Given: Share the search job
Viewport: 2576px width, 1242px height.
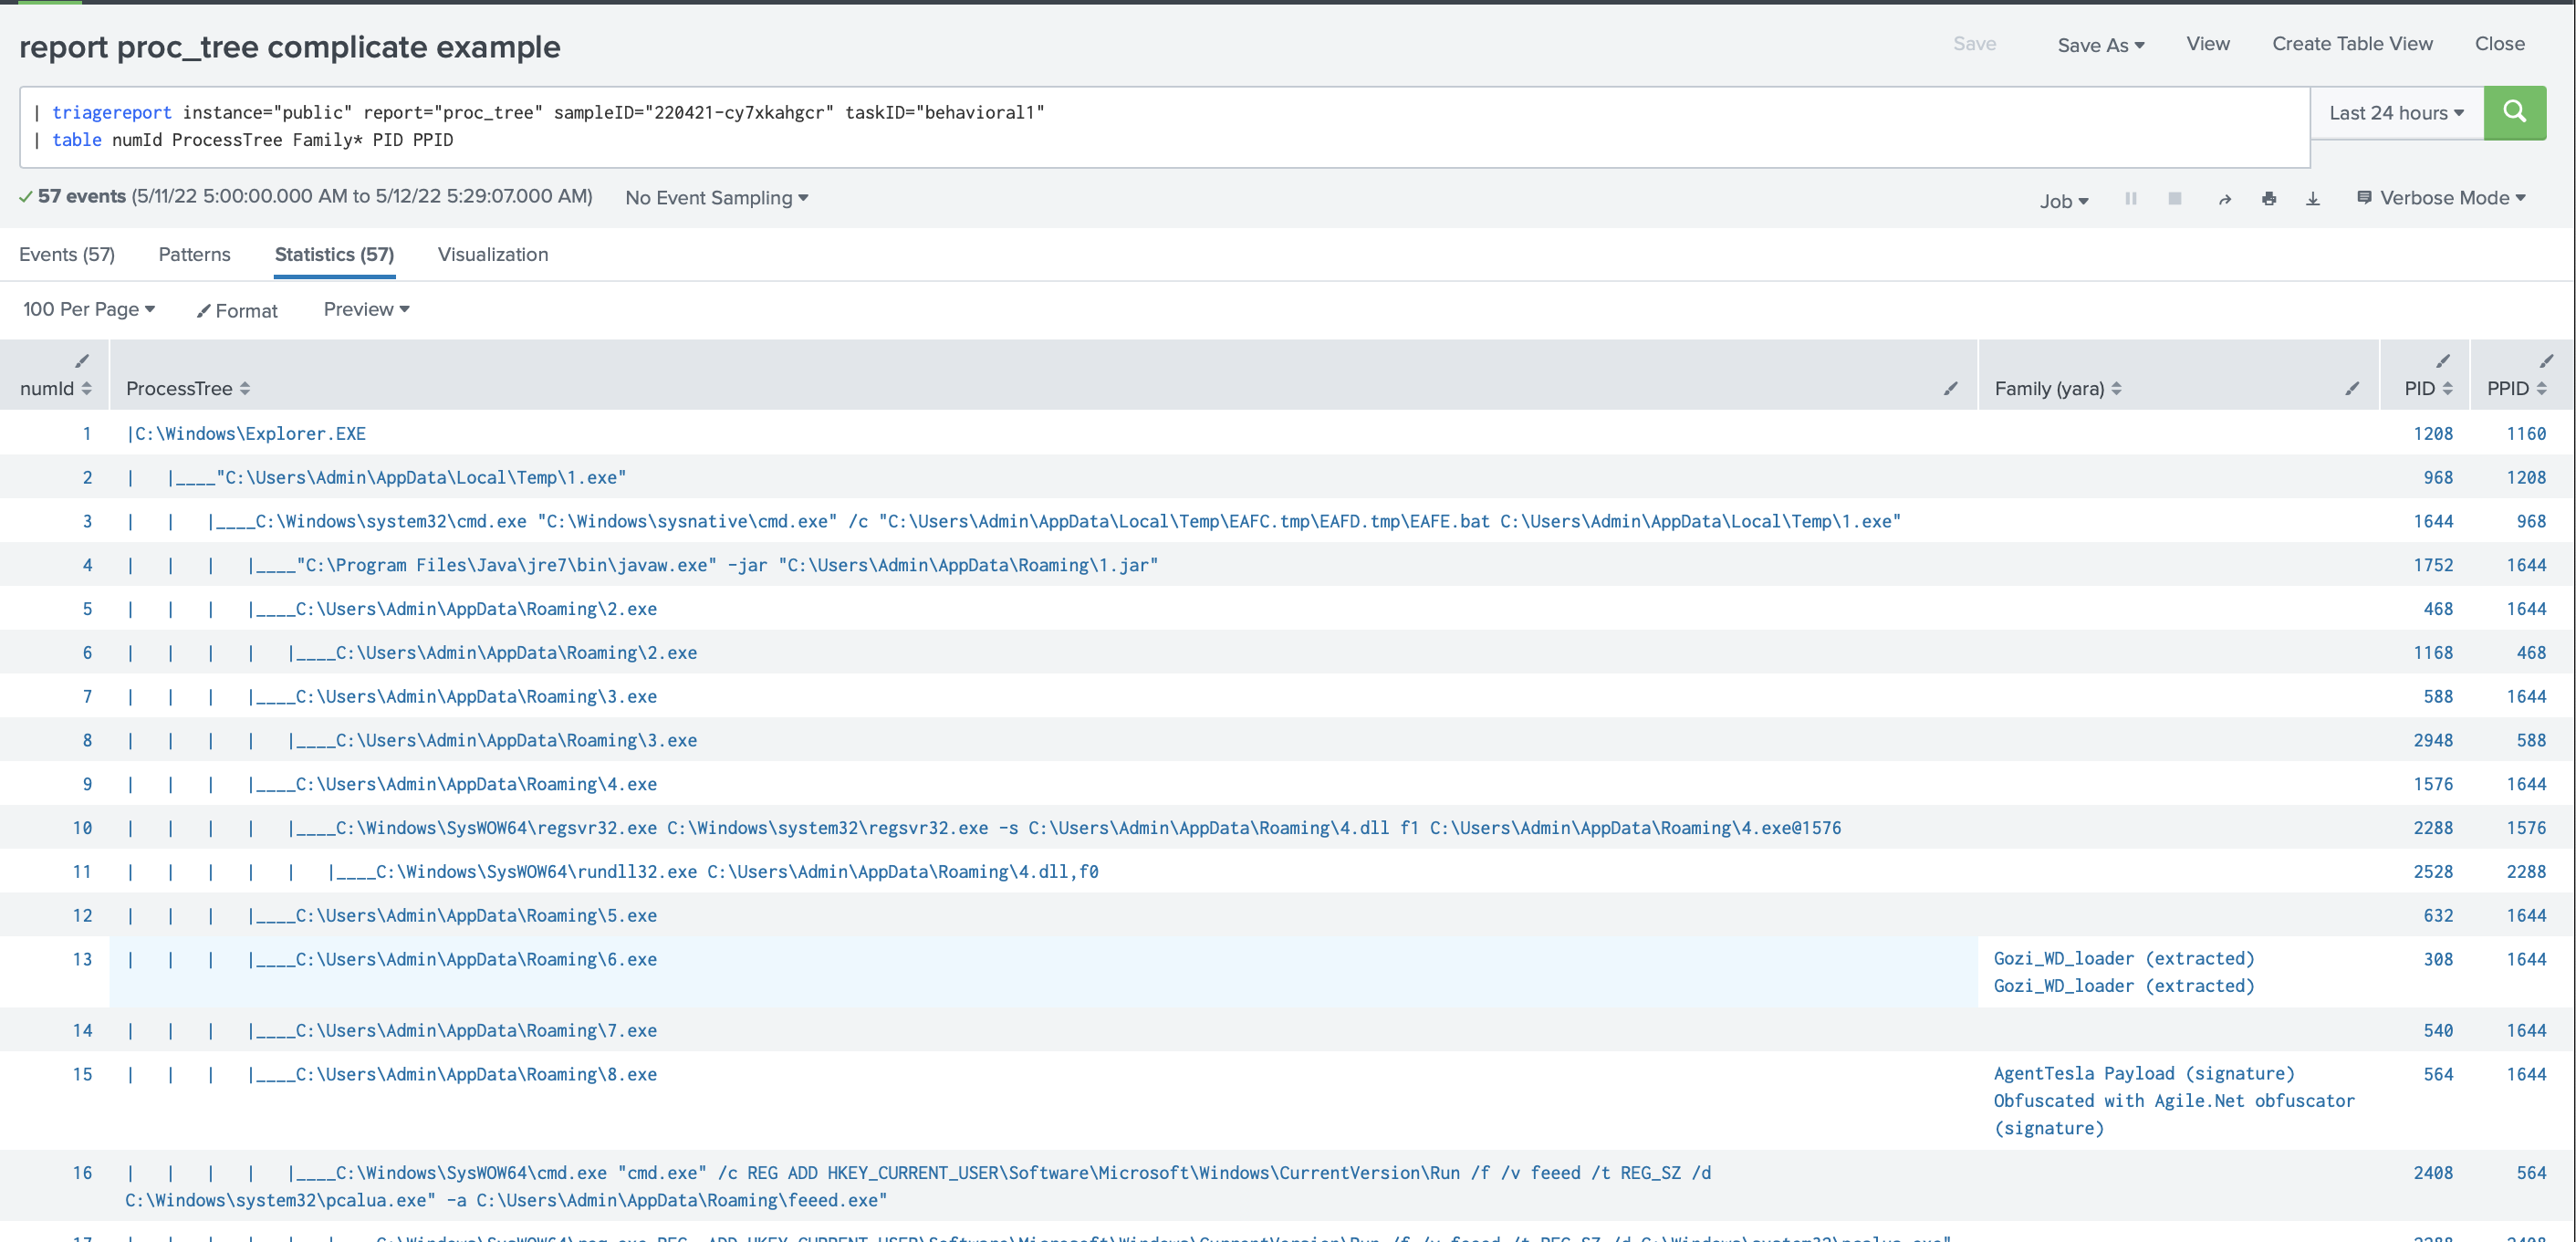Looking at the screenshot, I should tap(2225, 199).
